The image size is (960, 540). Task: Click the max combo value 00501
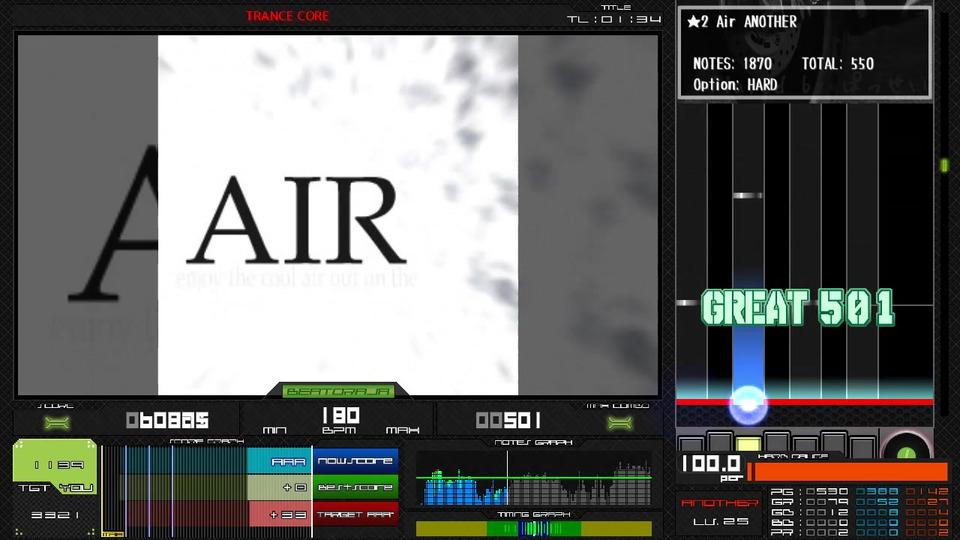point(508,420)
